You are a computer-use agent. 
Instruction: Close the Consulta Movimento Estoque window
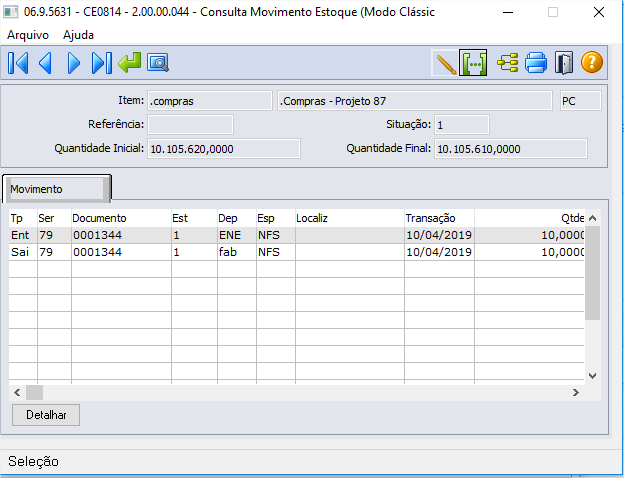pyautogui.click(x=599, y=12)
